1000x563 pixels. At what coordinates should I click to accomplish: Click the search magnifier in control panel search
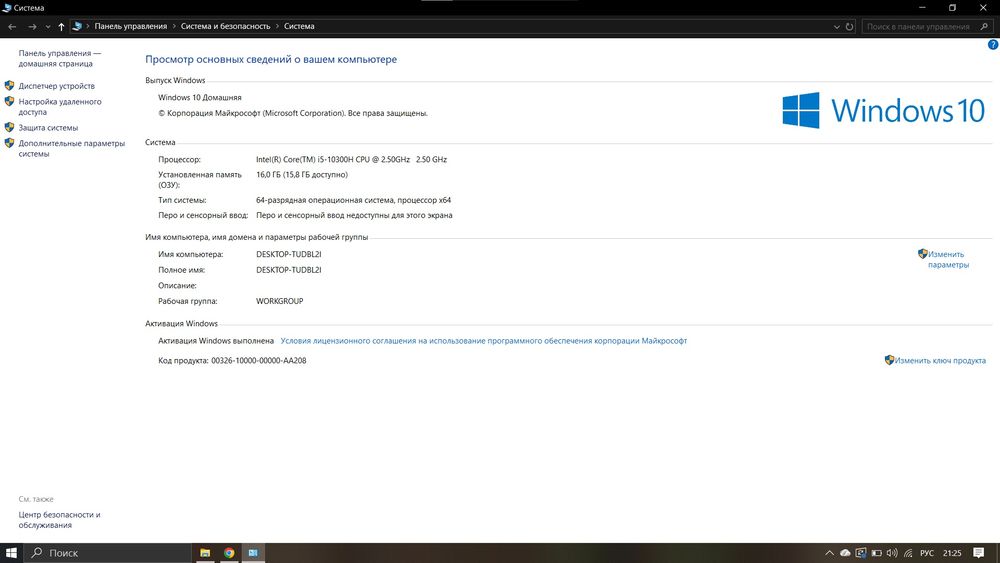point(984,27)
